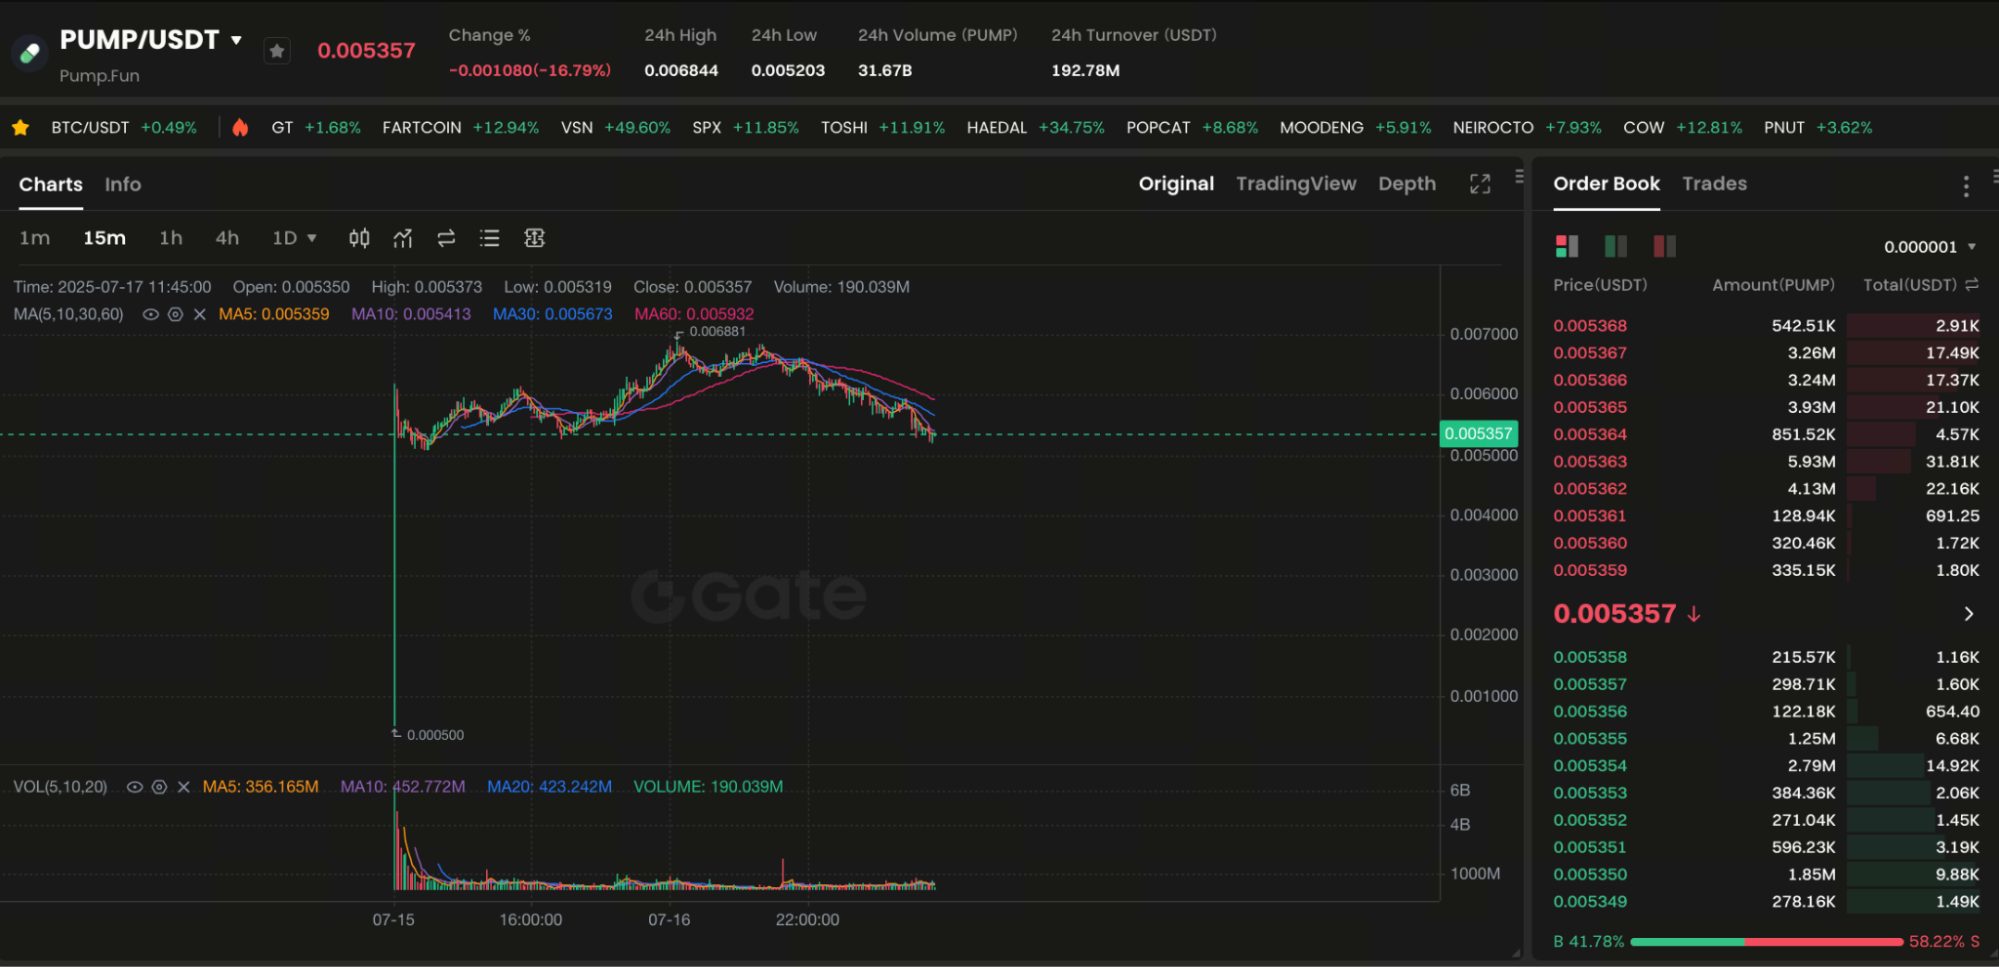Image resolution: width=1999 pixels, height=968 pixels.
Task: Select Depth chart view
Action: click(x=1407, y=184)
